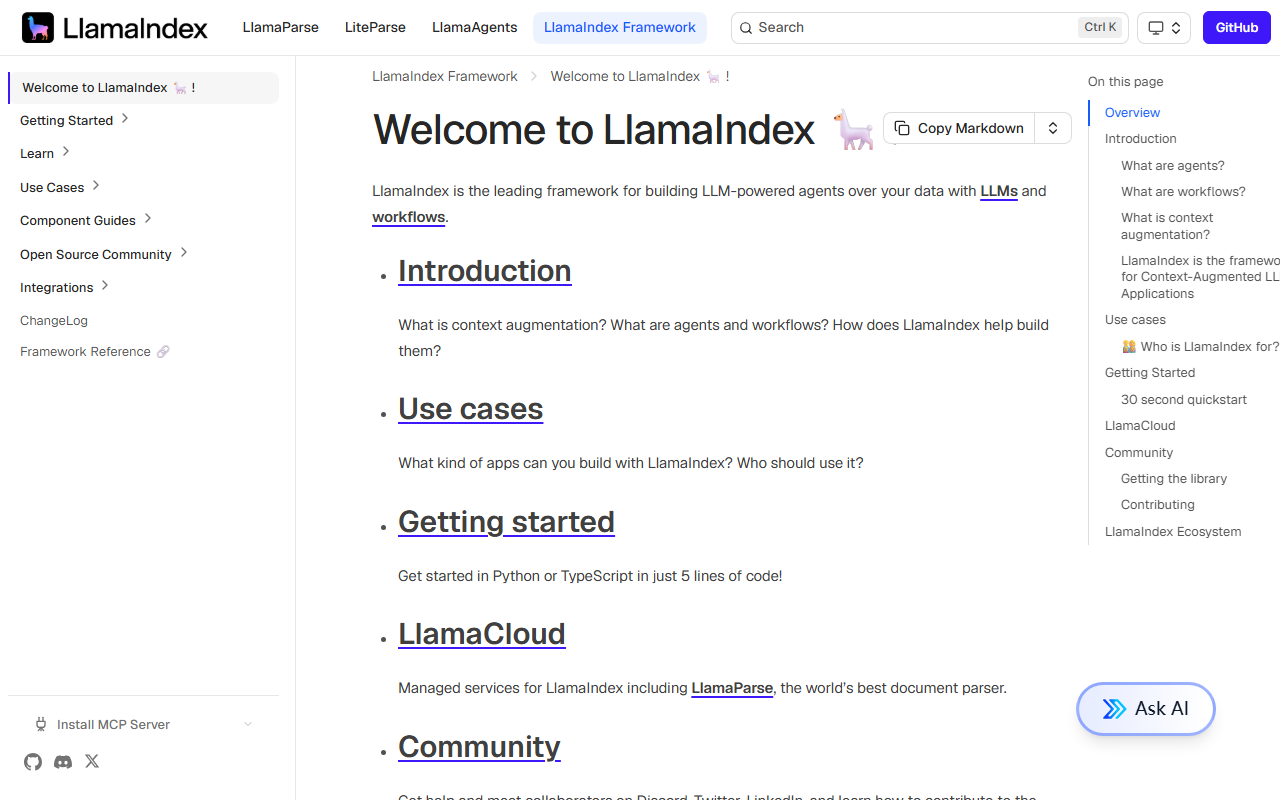Viewport: 1280px width, 800px height.
Task: Open the Use cases heading link
Action: (x=471, y=409)
